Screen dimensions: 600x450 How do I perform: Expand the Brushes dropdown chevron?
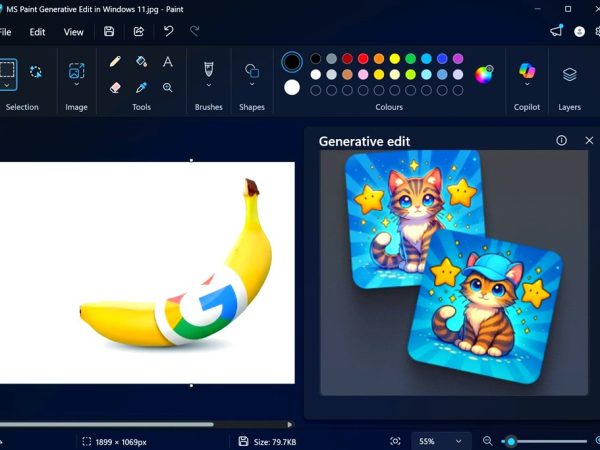click(209, 85)
